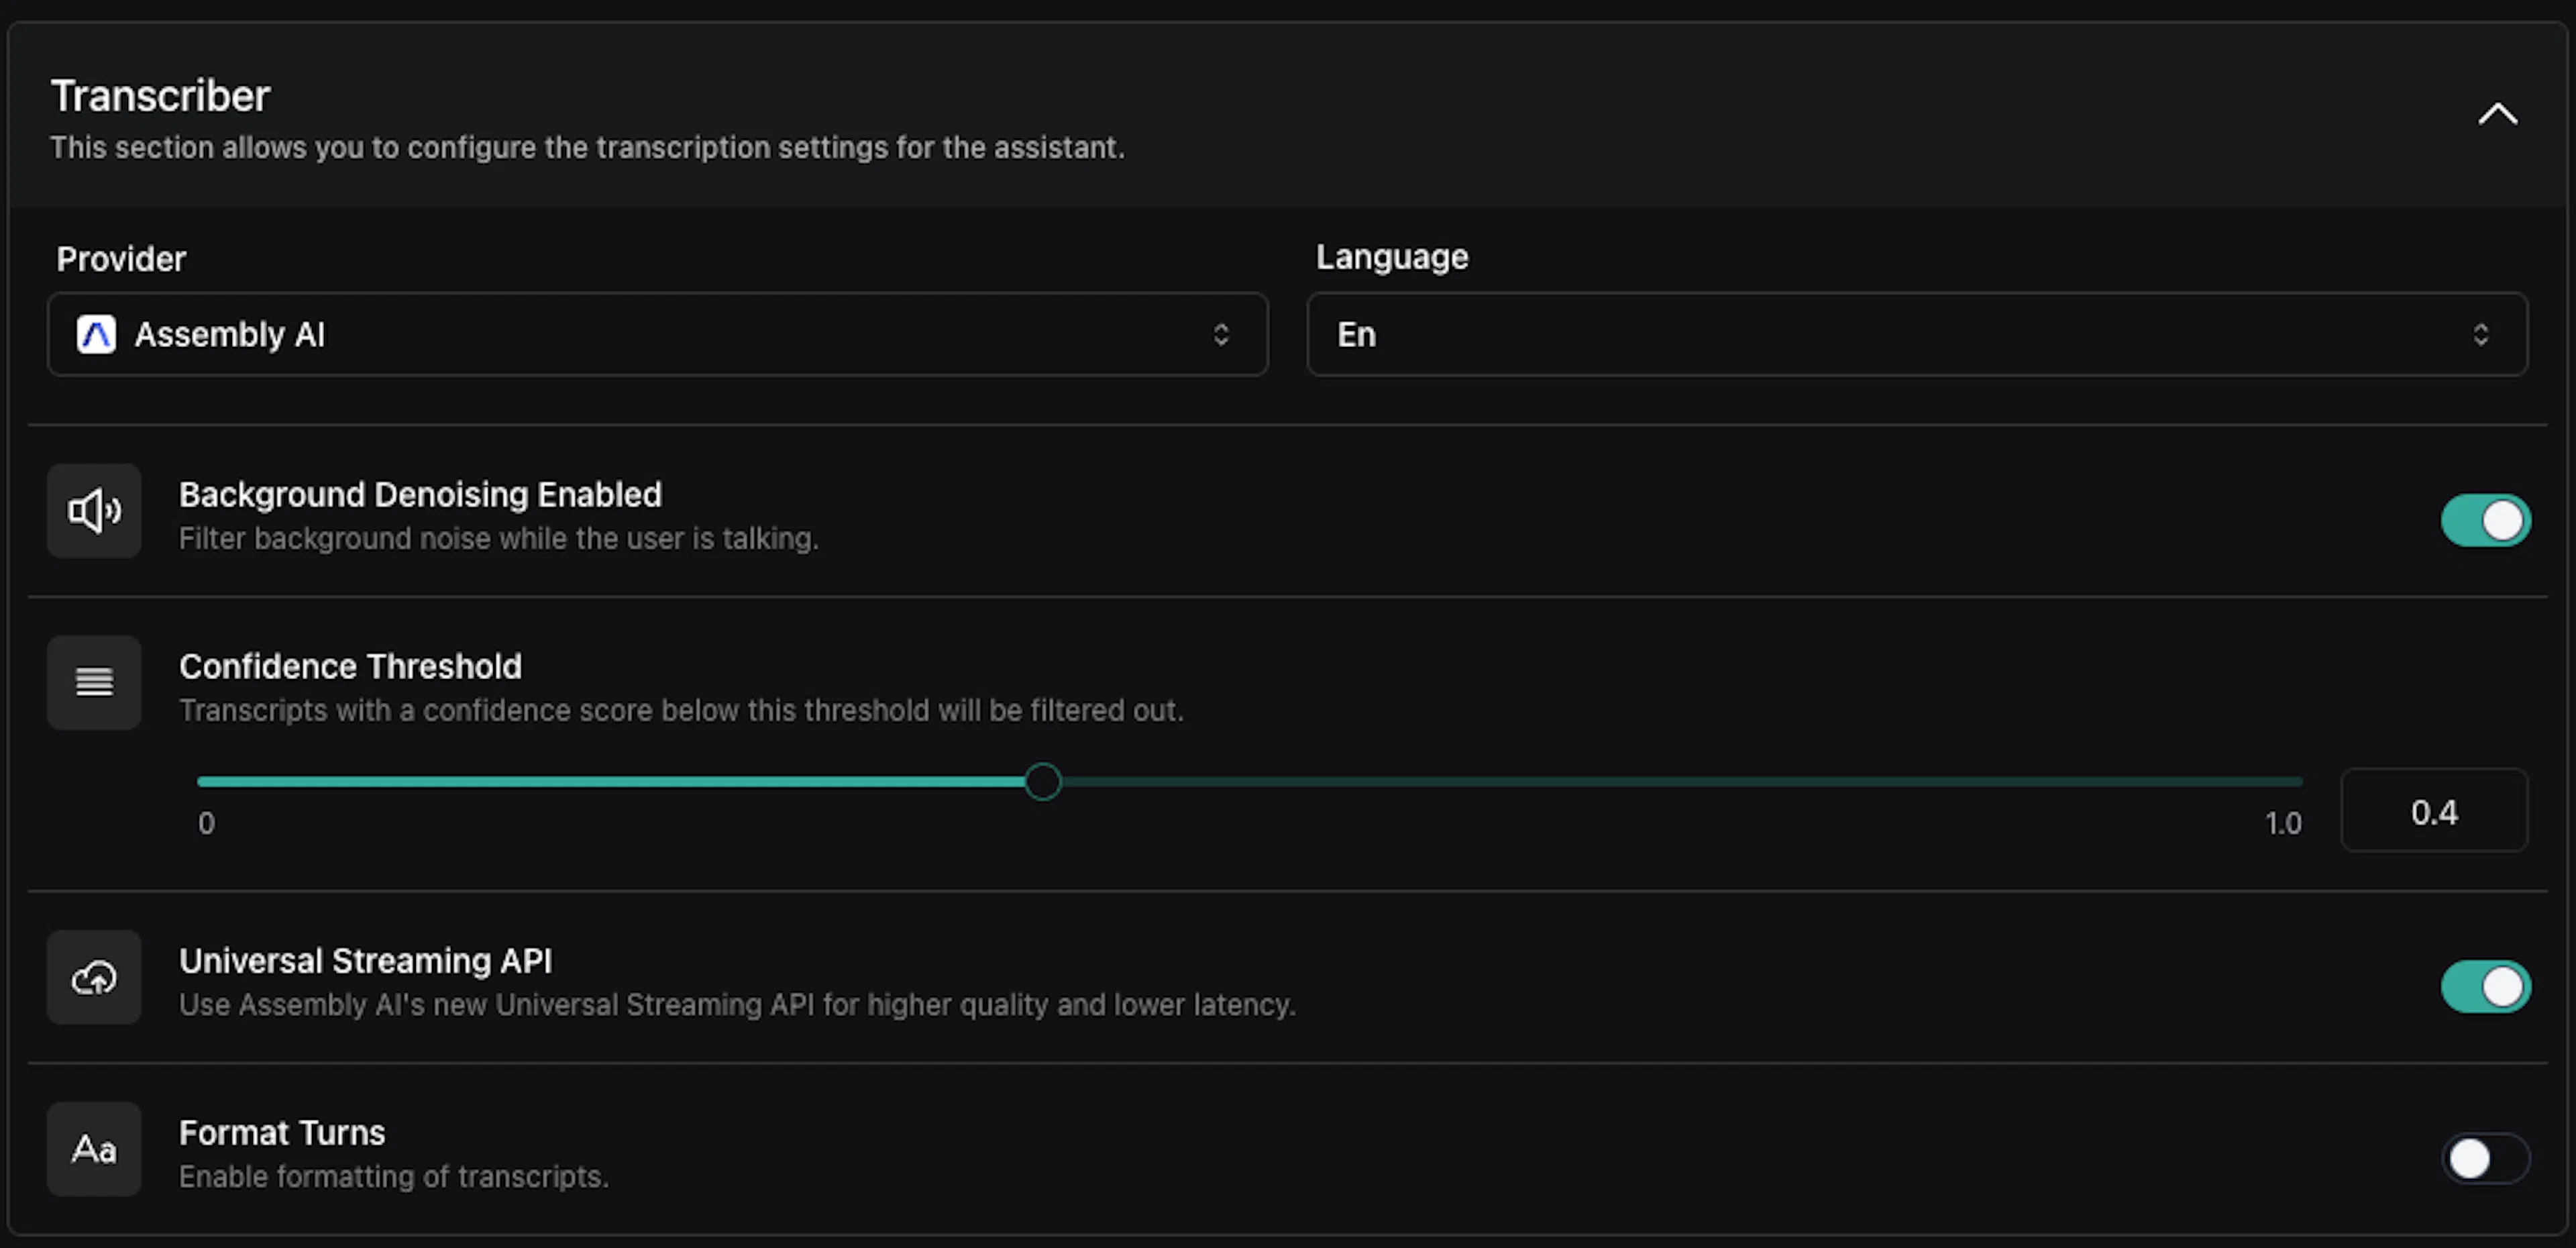2576x1248 pixels.
Task: Click the cloud upload Universal Streaming icon
Action: (x=94, y=977)
